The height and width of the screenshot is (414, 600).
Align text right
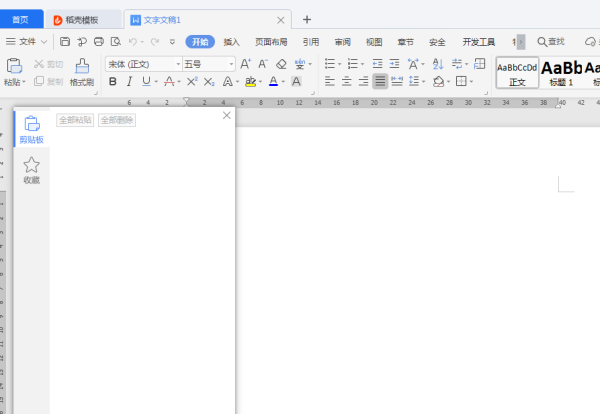[363, 81]
